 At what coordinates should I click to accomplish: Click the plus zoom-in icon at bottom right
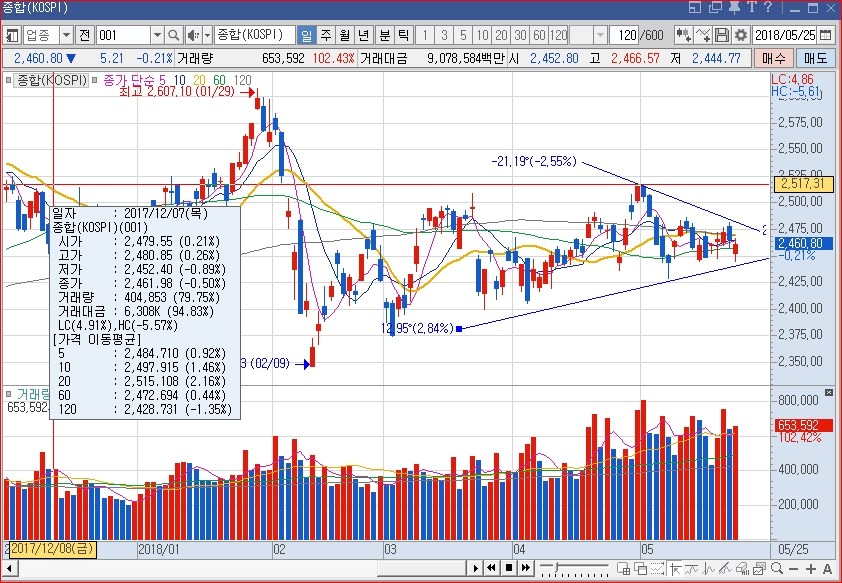click(810, 569)
